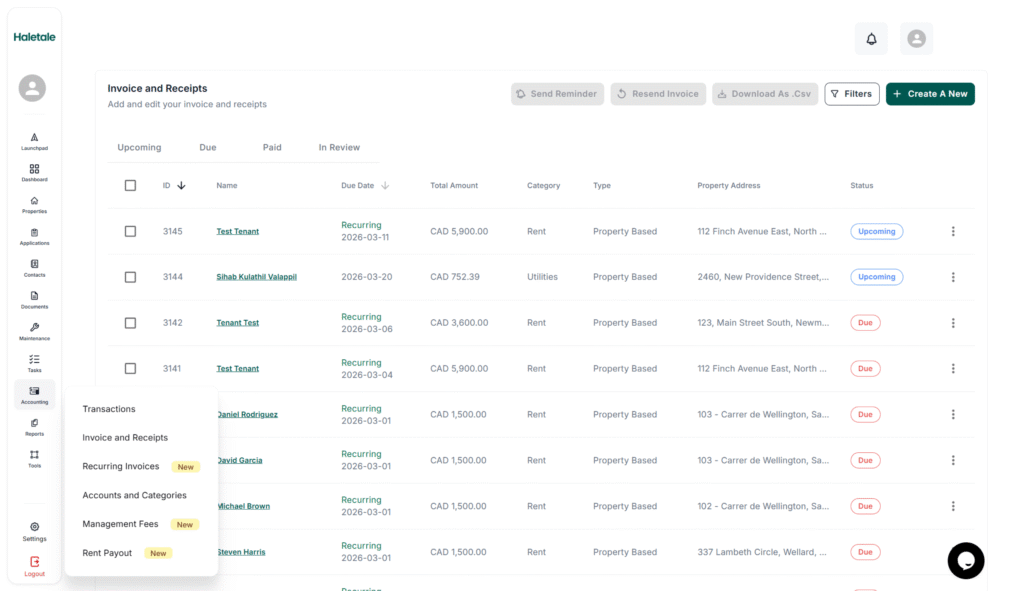The width and height of the screenshot is (1024, 591).
Task: Open the Maintenance section
Action: pos(34,331)
